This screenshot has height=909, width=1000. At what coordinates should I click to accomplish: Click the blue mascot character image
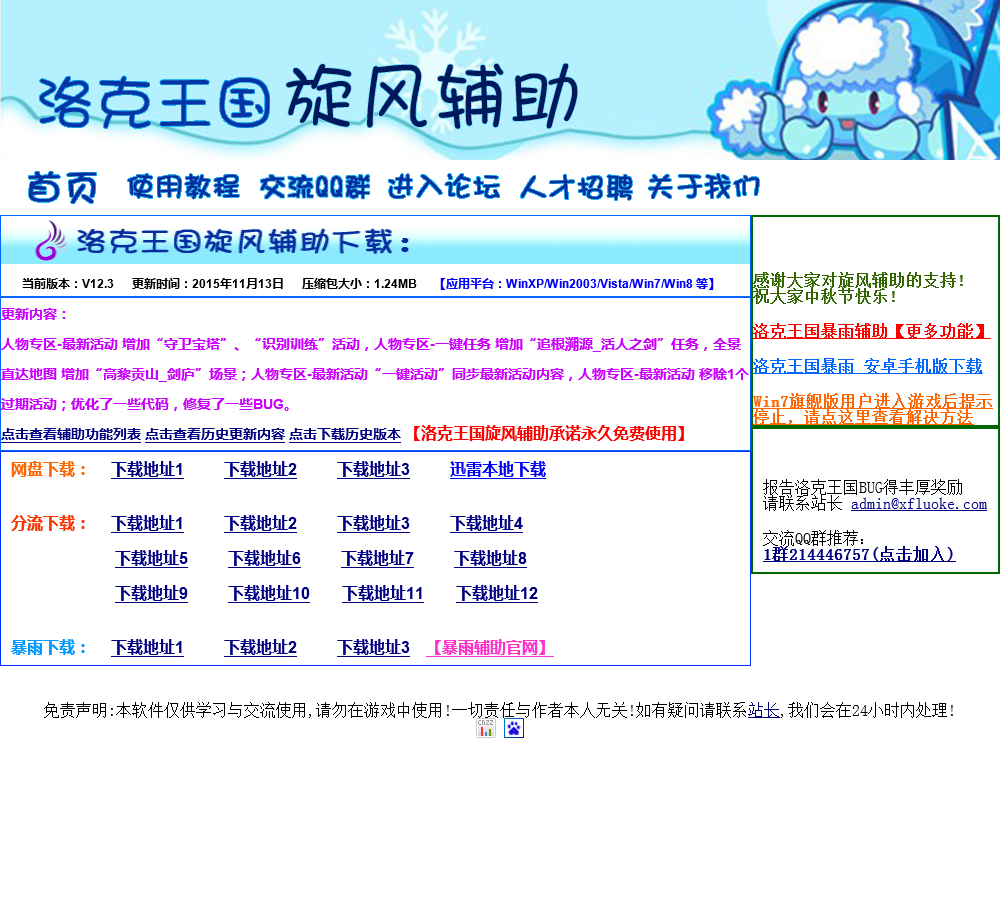(855, 80)
